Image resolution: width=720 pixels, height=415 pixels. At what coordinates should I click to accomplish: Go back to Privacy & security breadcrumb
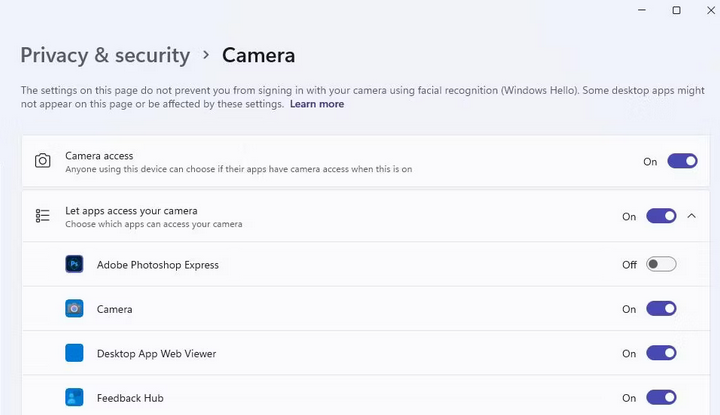click(x=105, y=56)
